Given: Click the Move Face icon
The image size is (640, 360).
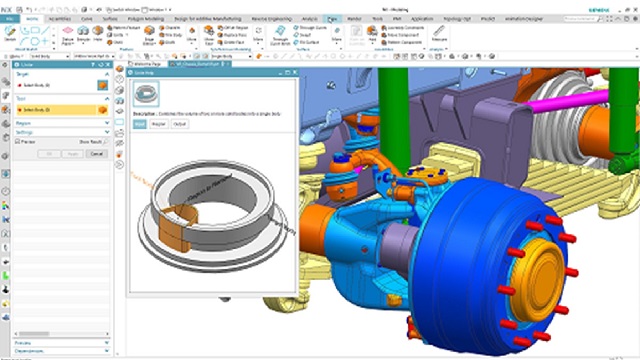Looking at the screenshot, I should [x=209, y=34].
